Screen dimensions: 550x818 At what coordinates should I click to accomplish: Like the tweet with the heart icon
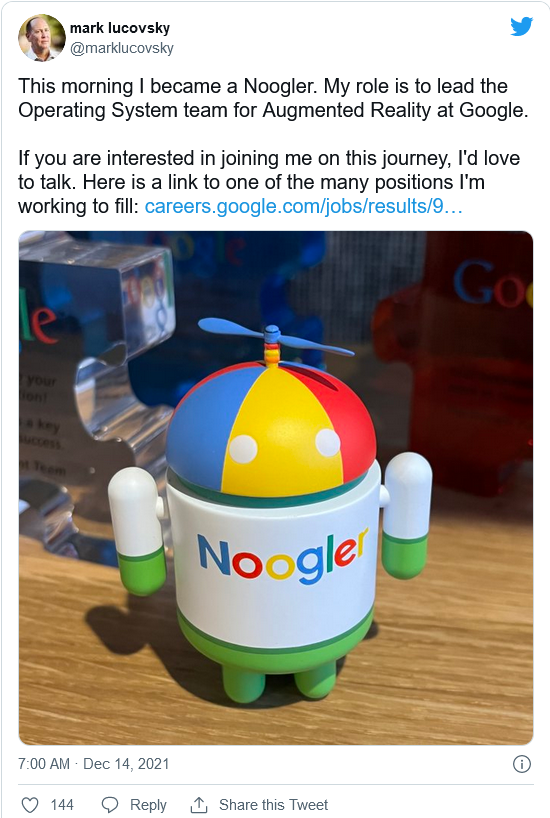30,804
